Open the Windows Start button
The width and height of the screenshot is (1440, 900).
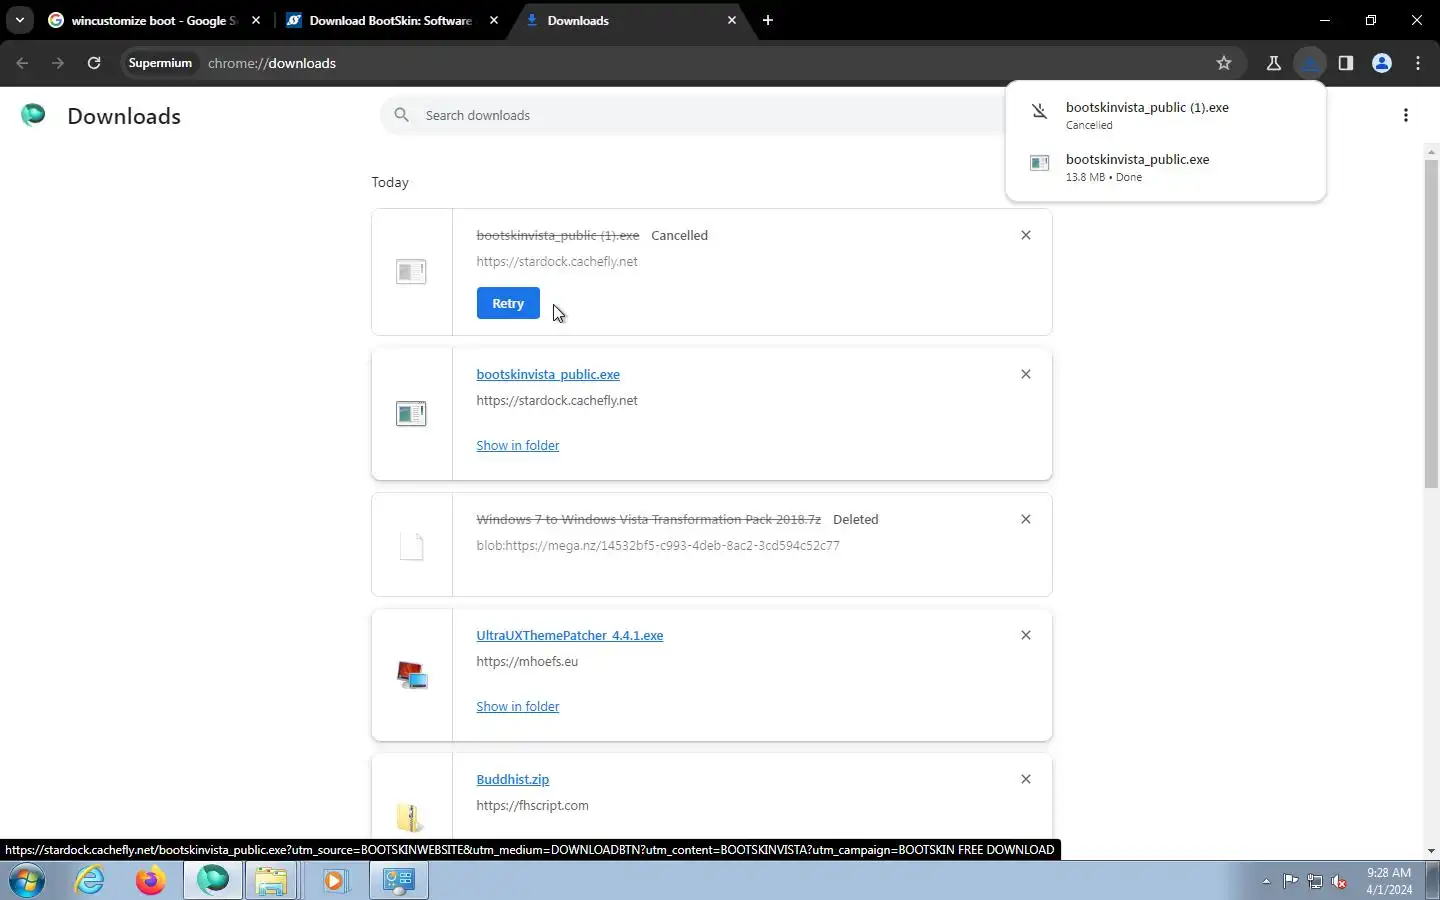(x=27, y=880)
